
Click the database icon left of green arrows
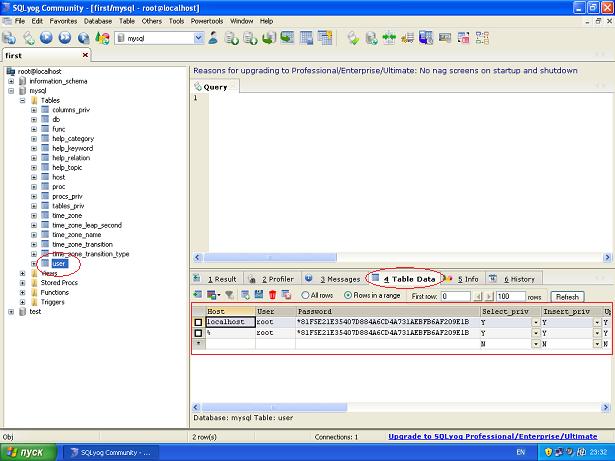click(371, 38)
